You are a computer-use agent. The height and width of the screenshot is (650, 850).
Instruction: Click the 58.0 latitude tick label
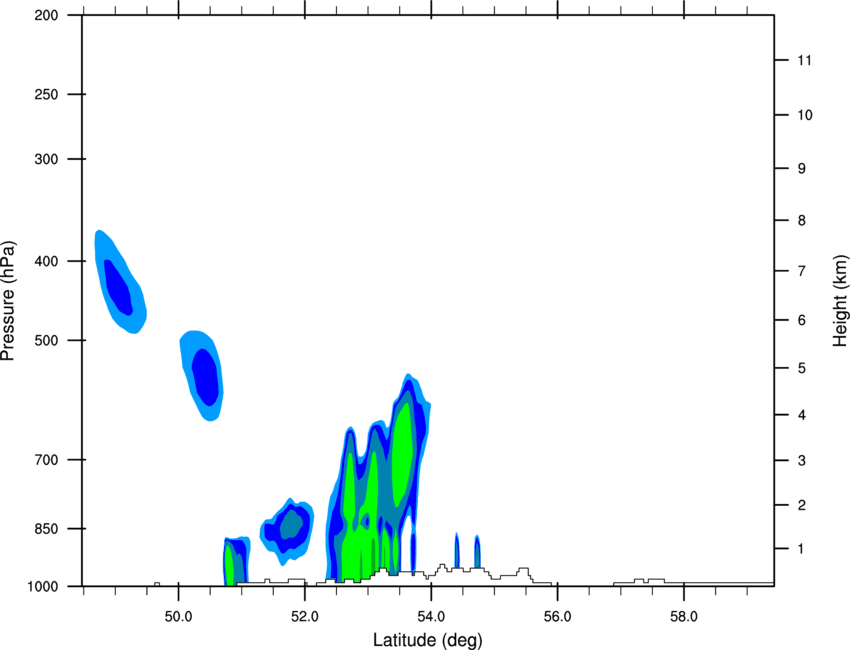(684, 617)
